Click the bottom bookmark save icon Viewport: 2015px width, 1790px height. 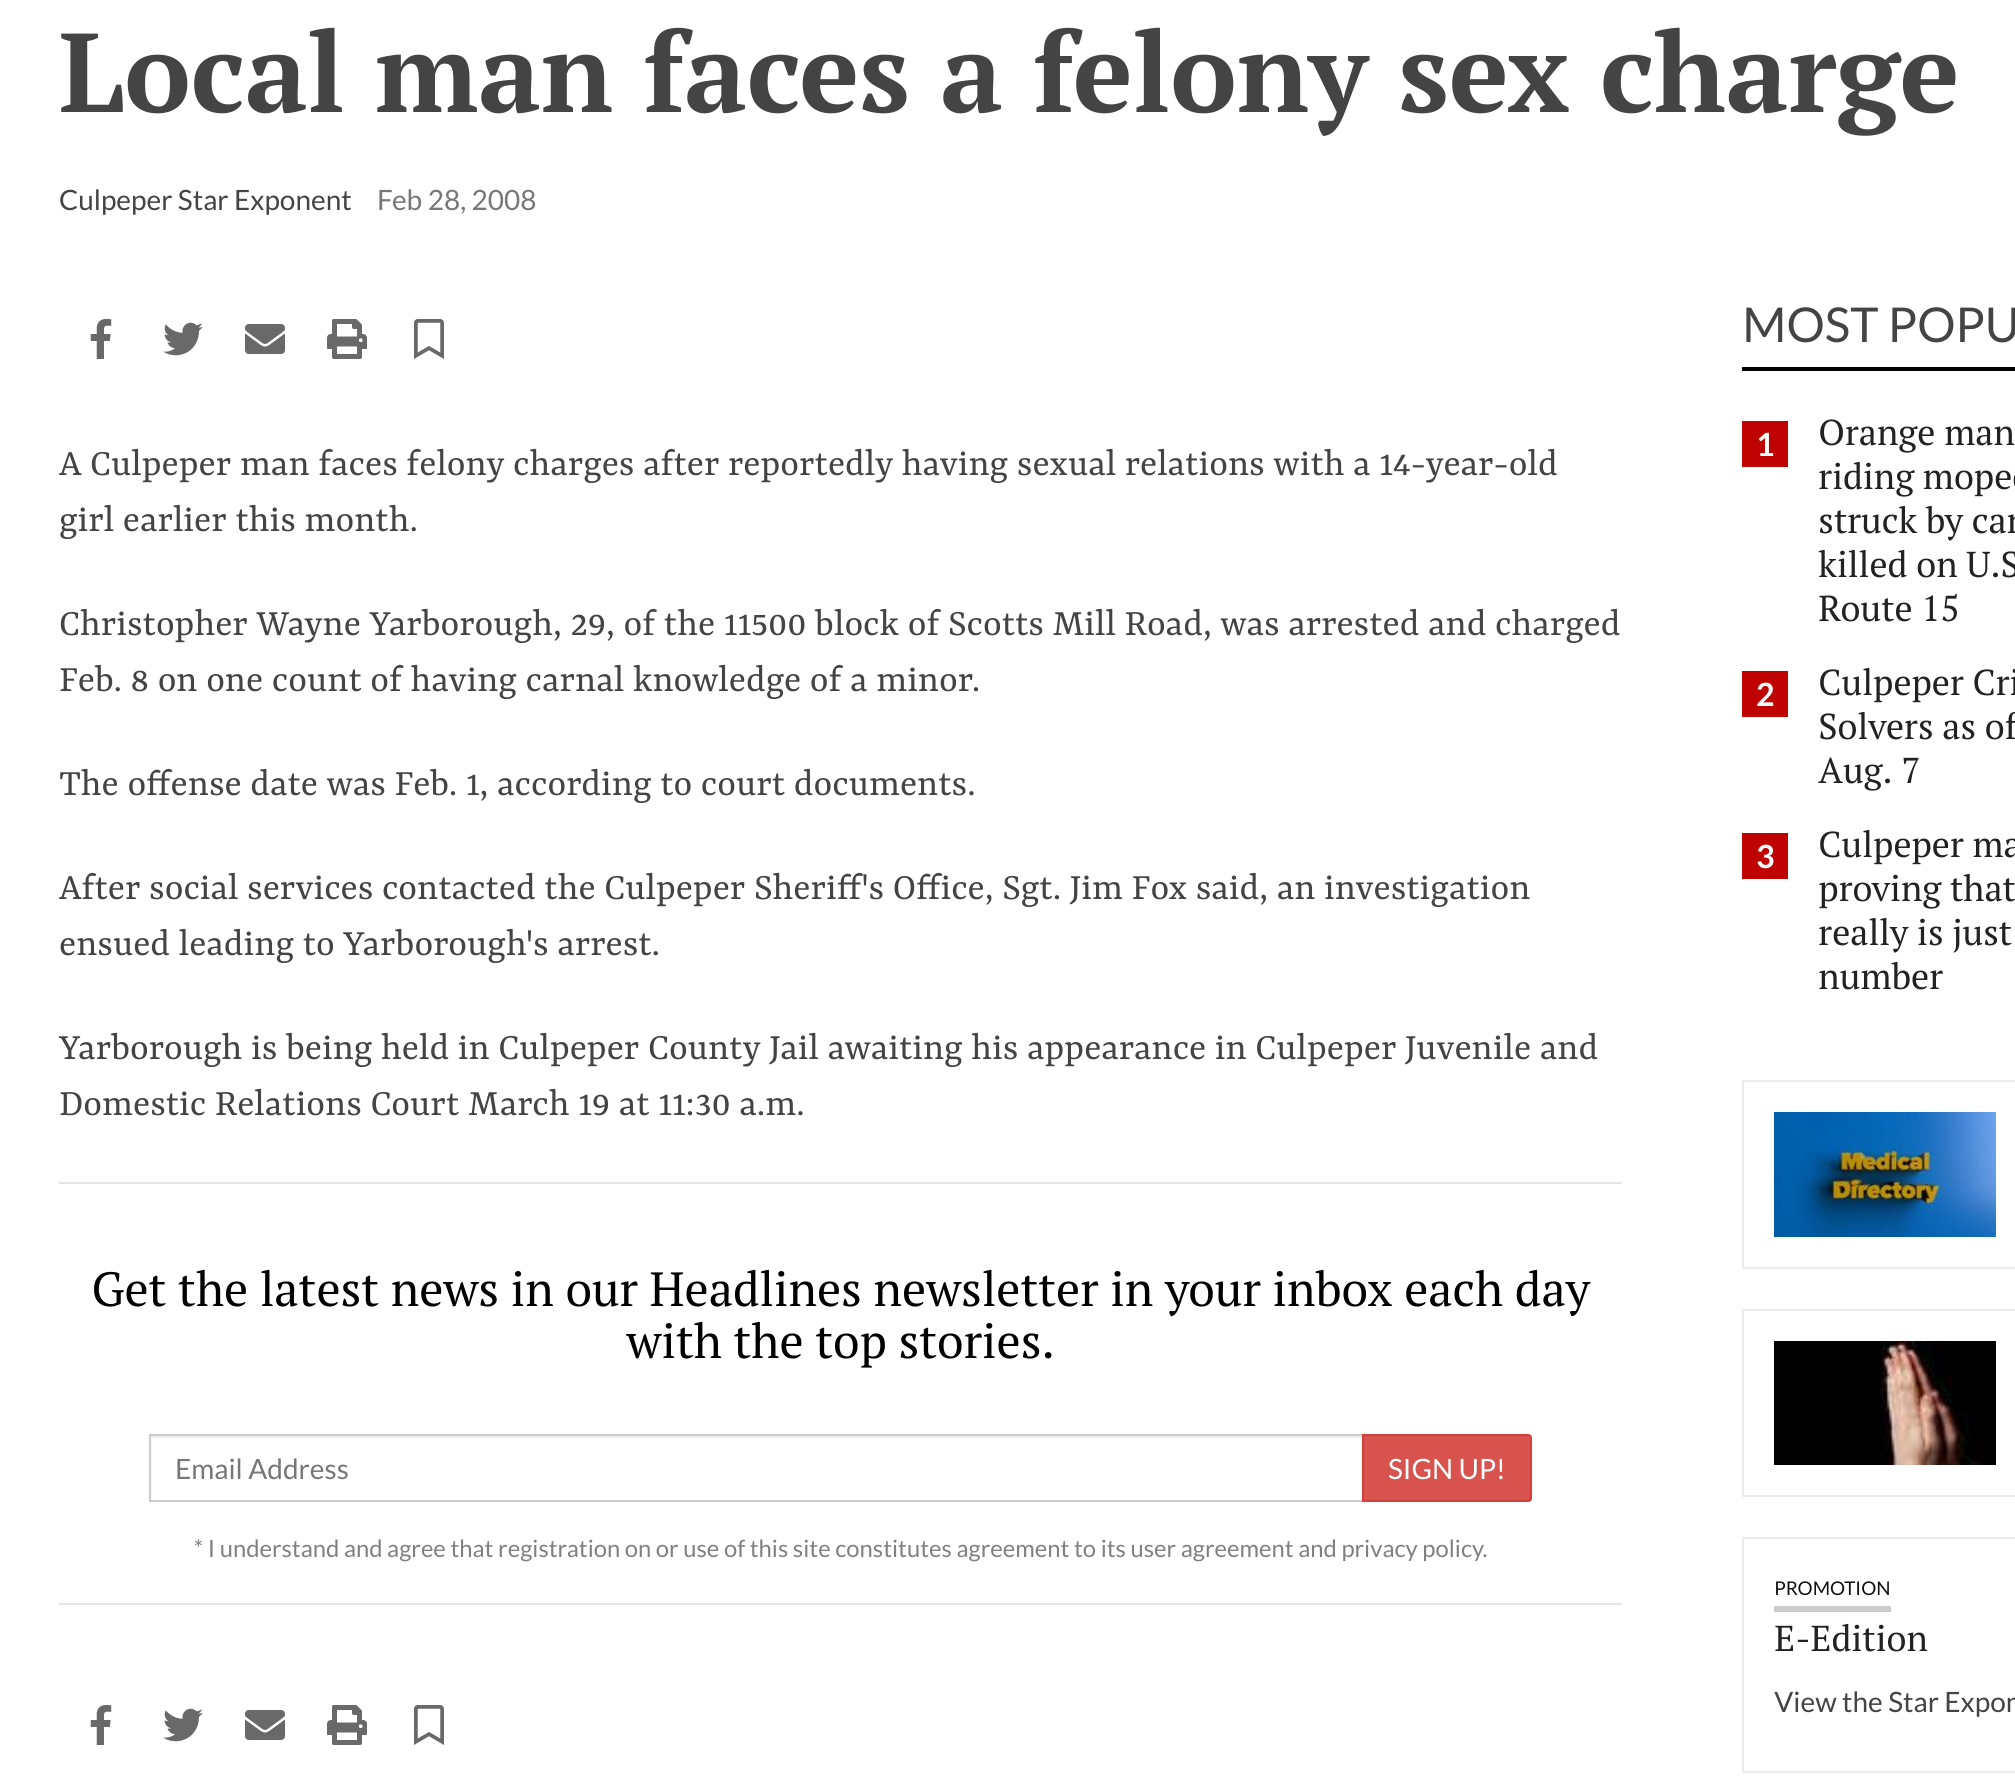(x=429, y=1725)
